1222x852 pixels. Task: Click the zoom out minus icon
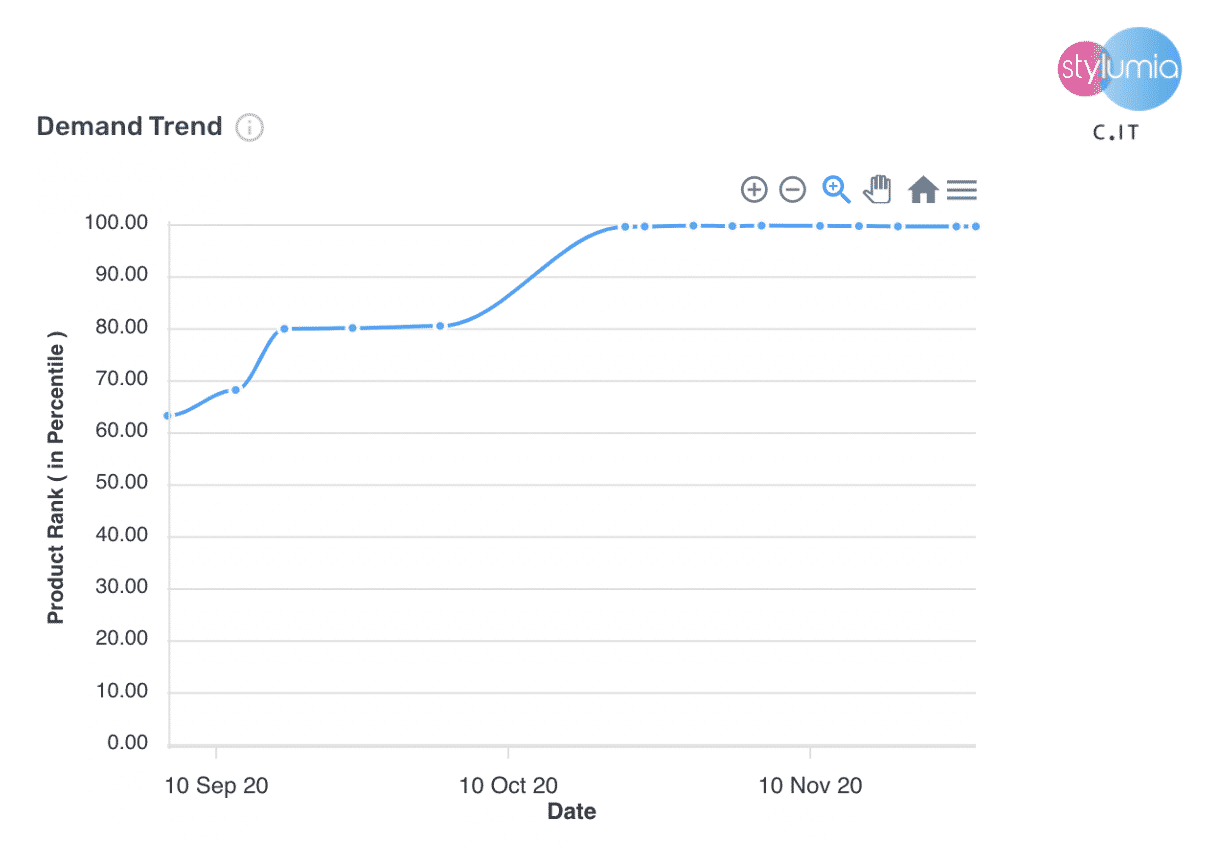(793, 189)
